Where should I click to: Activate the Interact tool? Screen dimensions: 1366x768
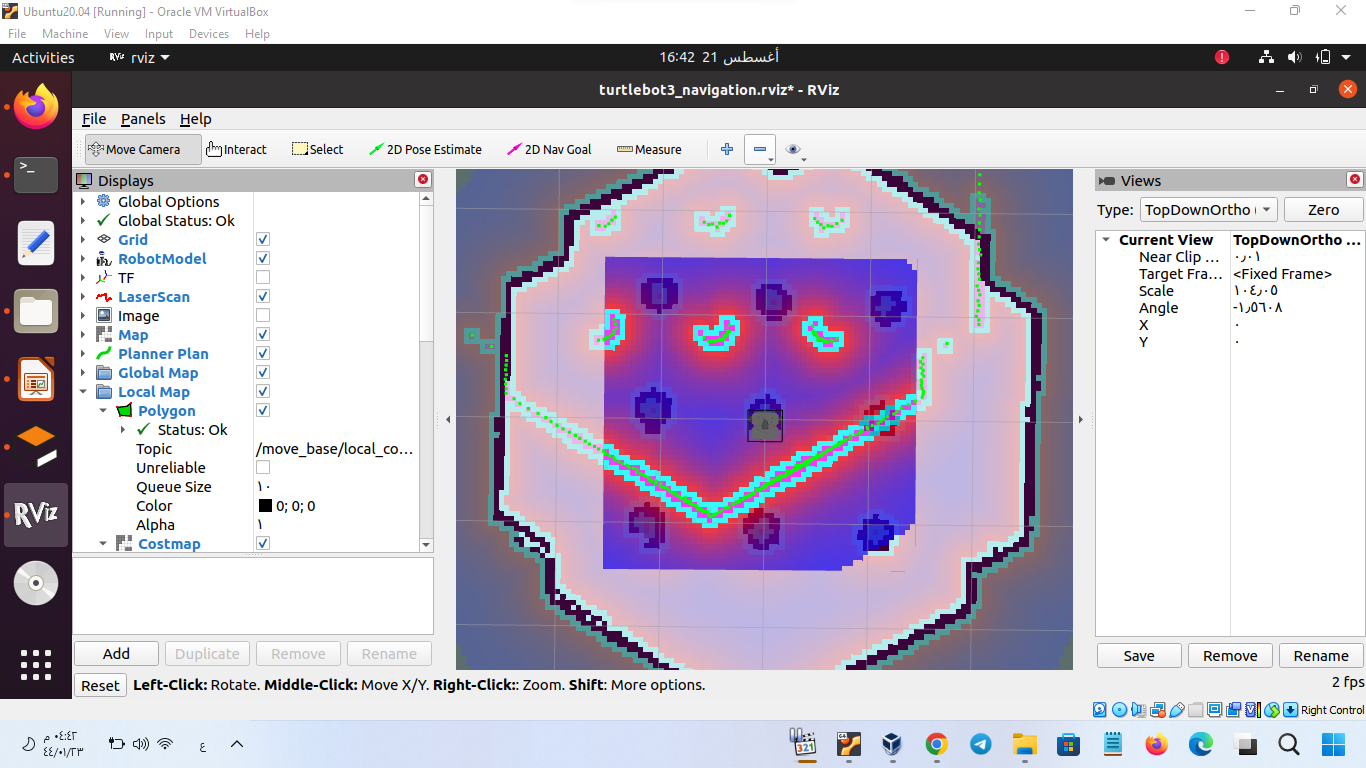click(x=236, y=150)
